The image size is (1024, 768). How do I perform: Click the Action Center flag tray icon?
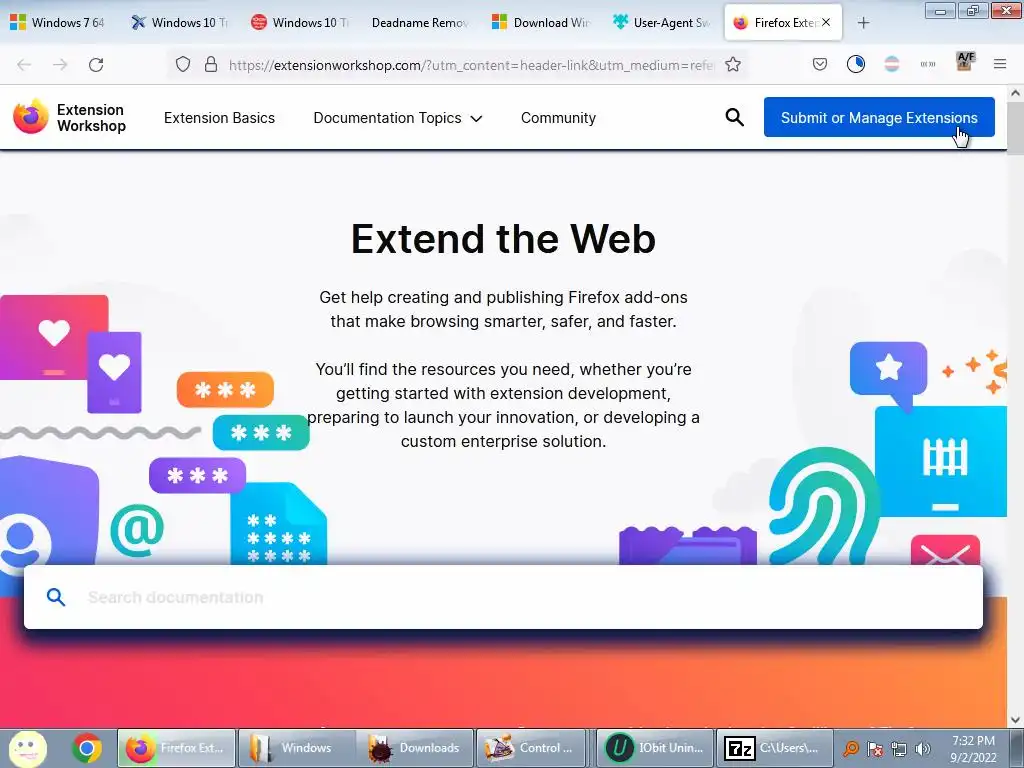(x=875, y=749)
